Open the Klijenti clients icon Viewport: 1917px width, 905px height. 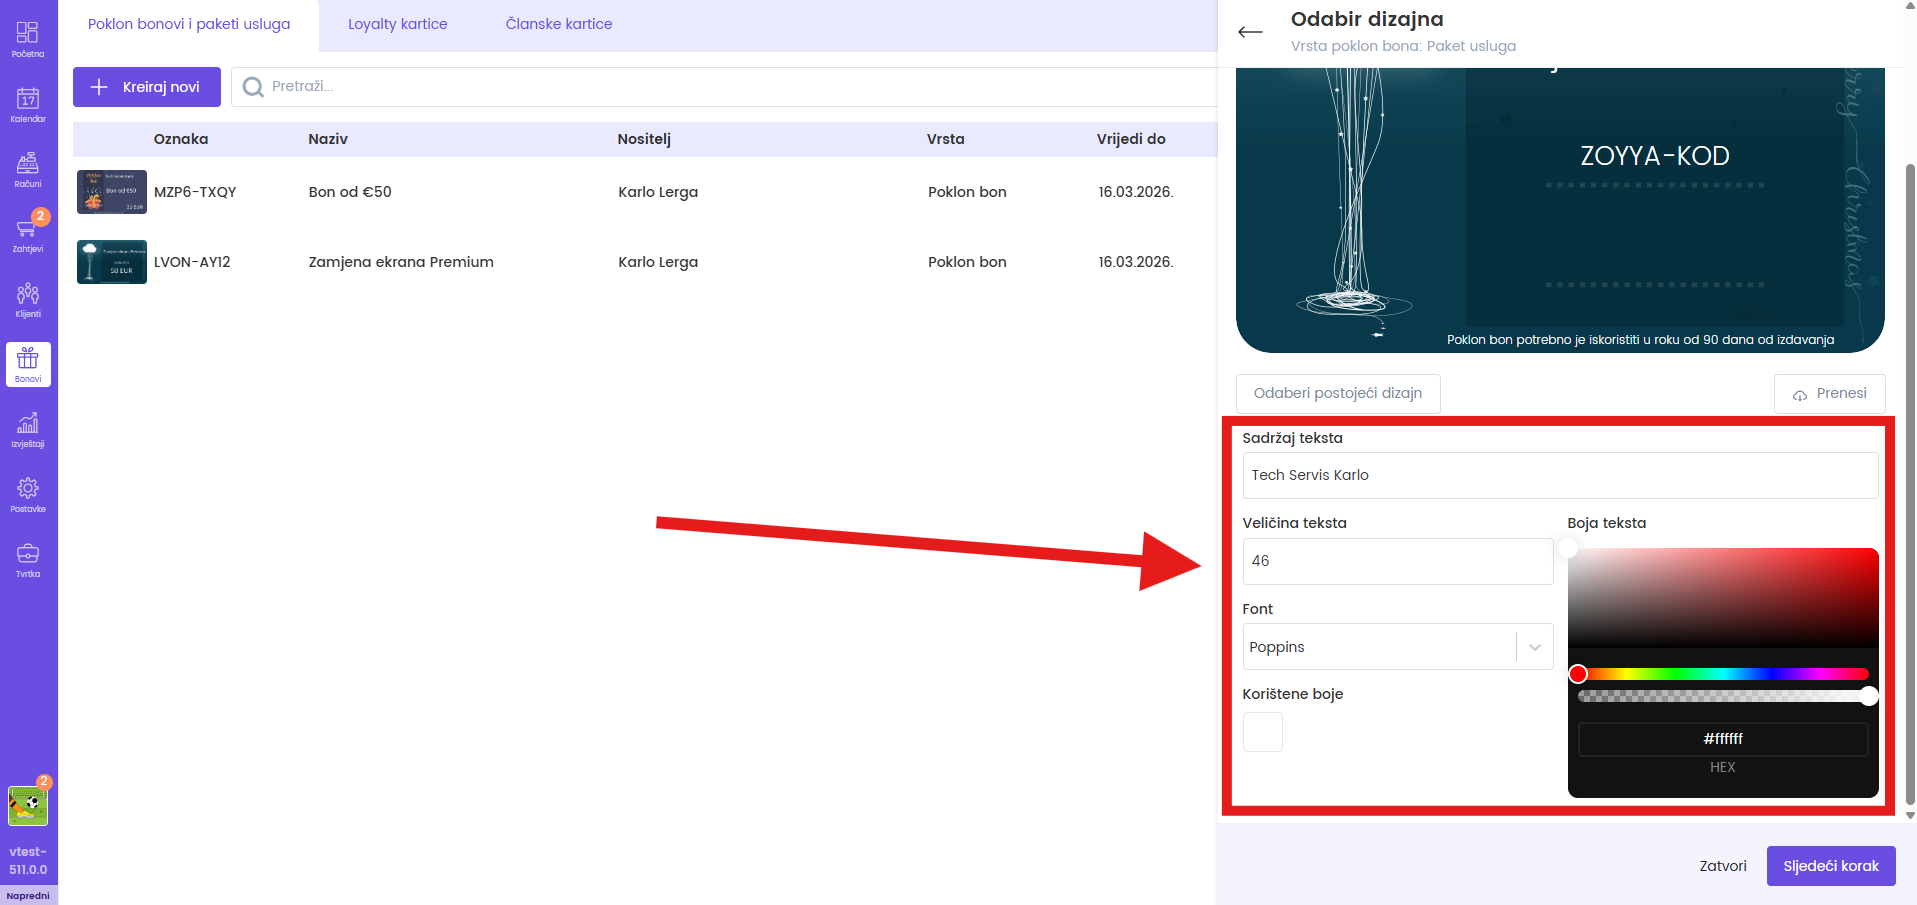(28, 298)
